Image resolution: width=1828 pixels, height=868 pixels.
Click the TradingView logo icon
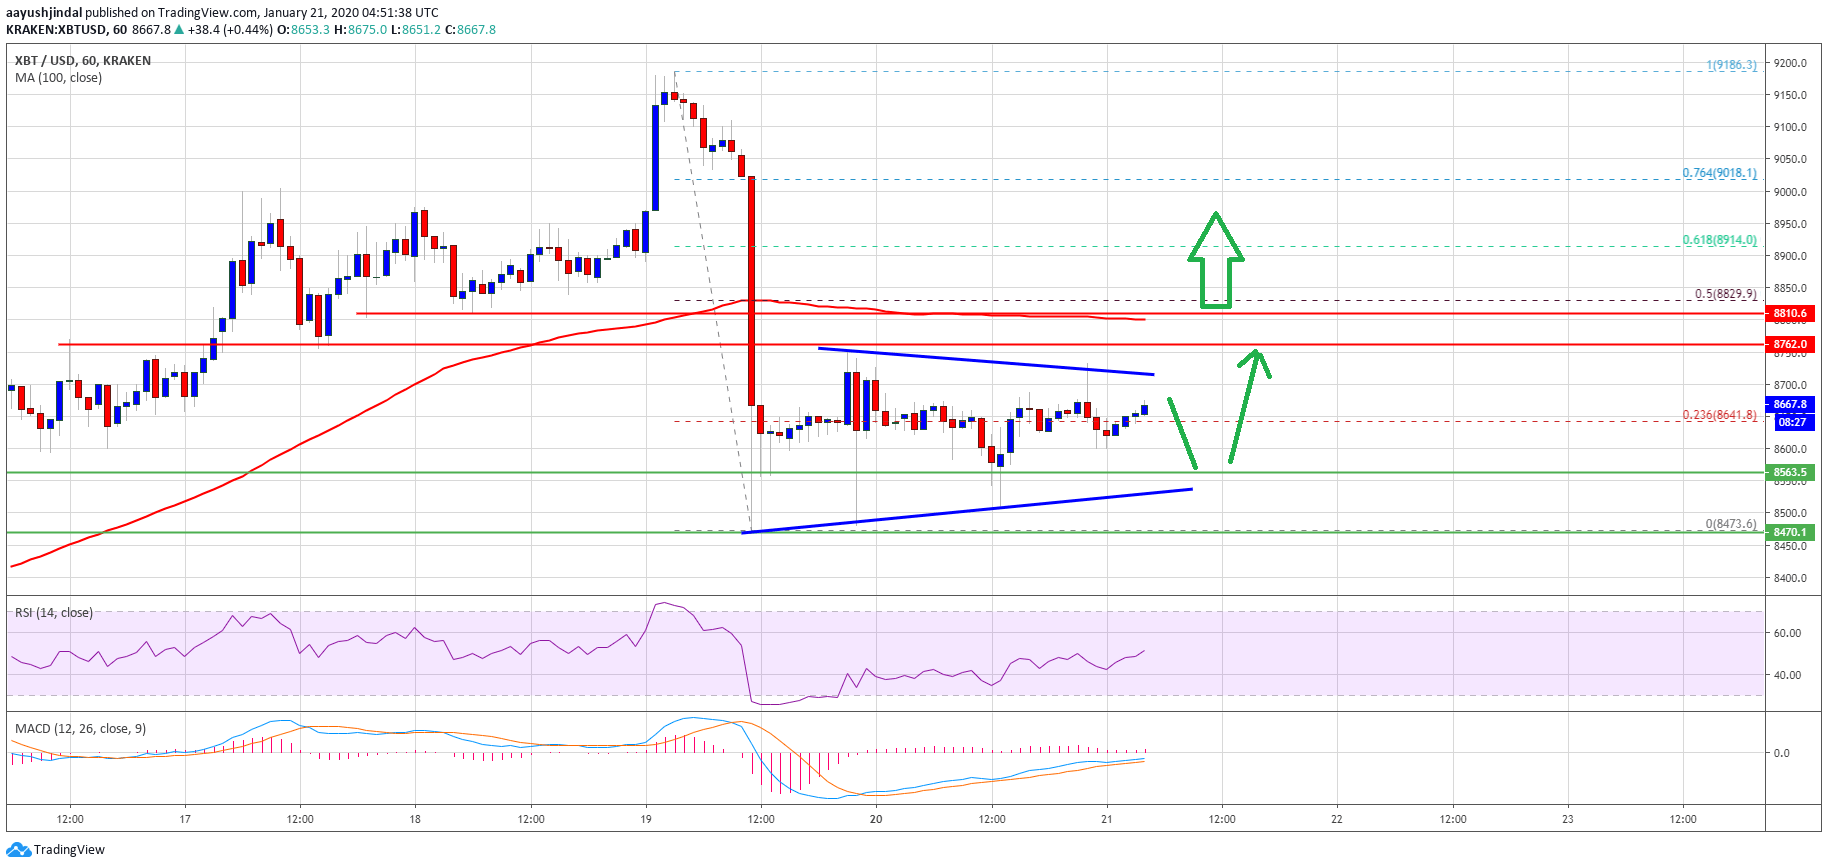click(18, 850)
